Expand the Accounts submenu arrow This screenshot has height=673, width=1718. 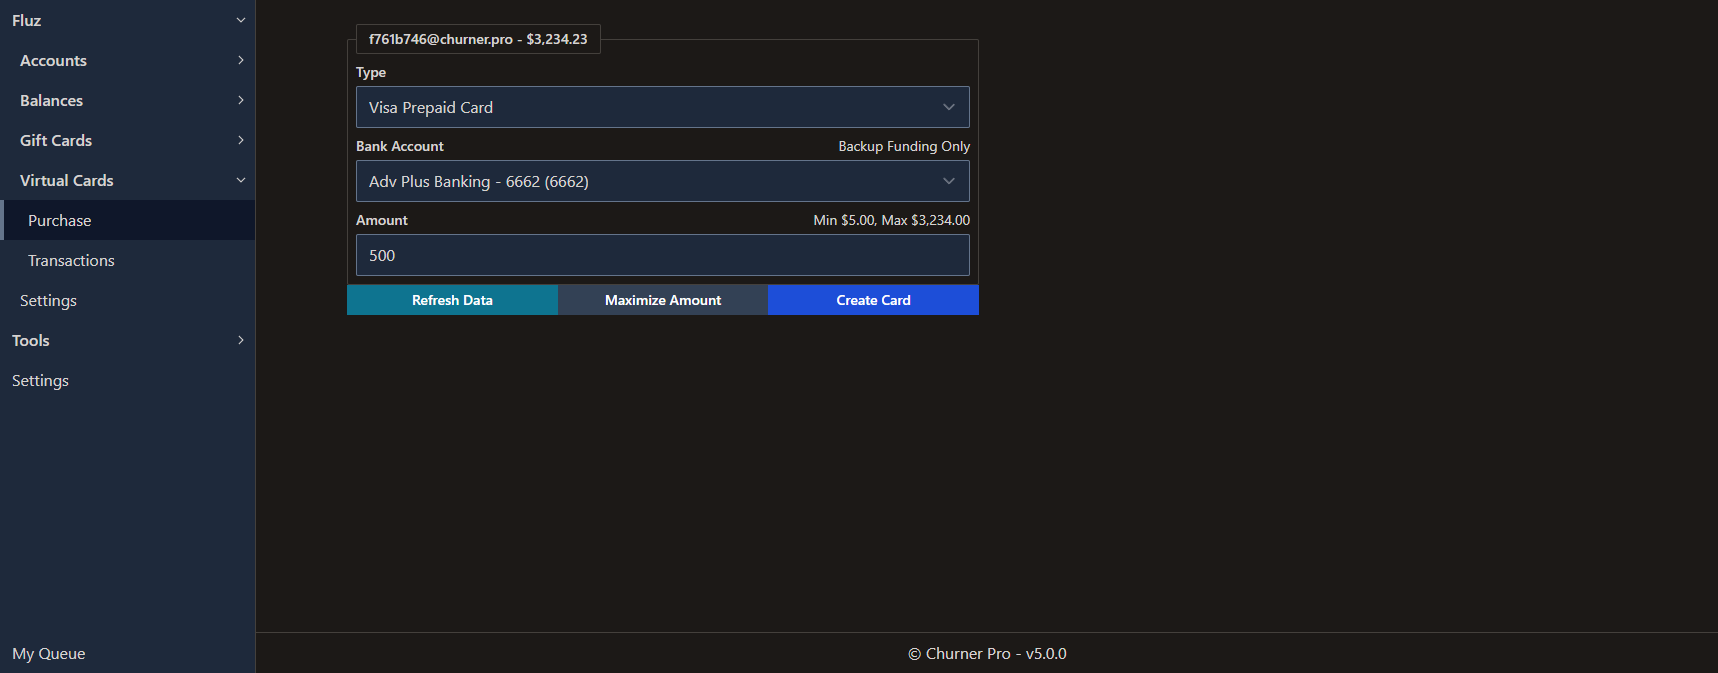point(240,60)
